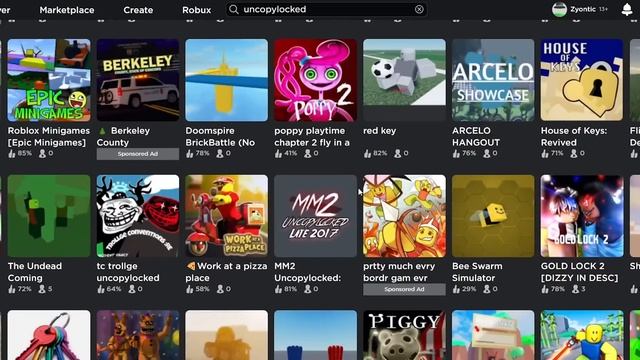The width and height of the screenshot is (640, 360).
Task: Click Bee Swarm Simulator title
Action: [x=477, y=272]
